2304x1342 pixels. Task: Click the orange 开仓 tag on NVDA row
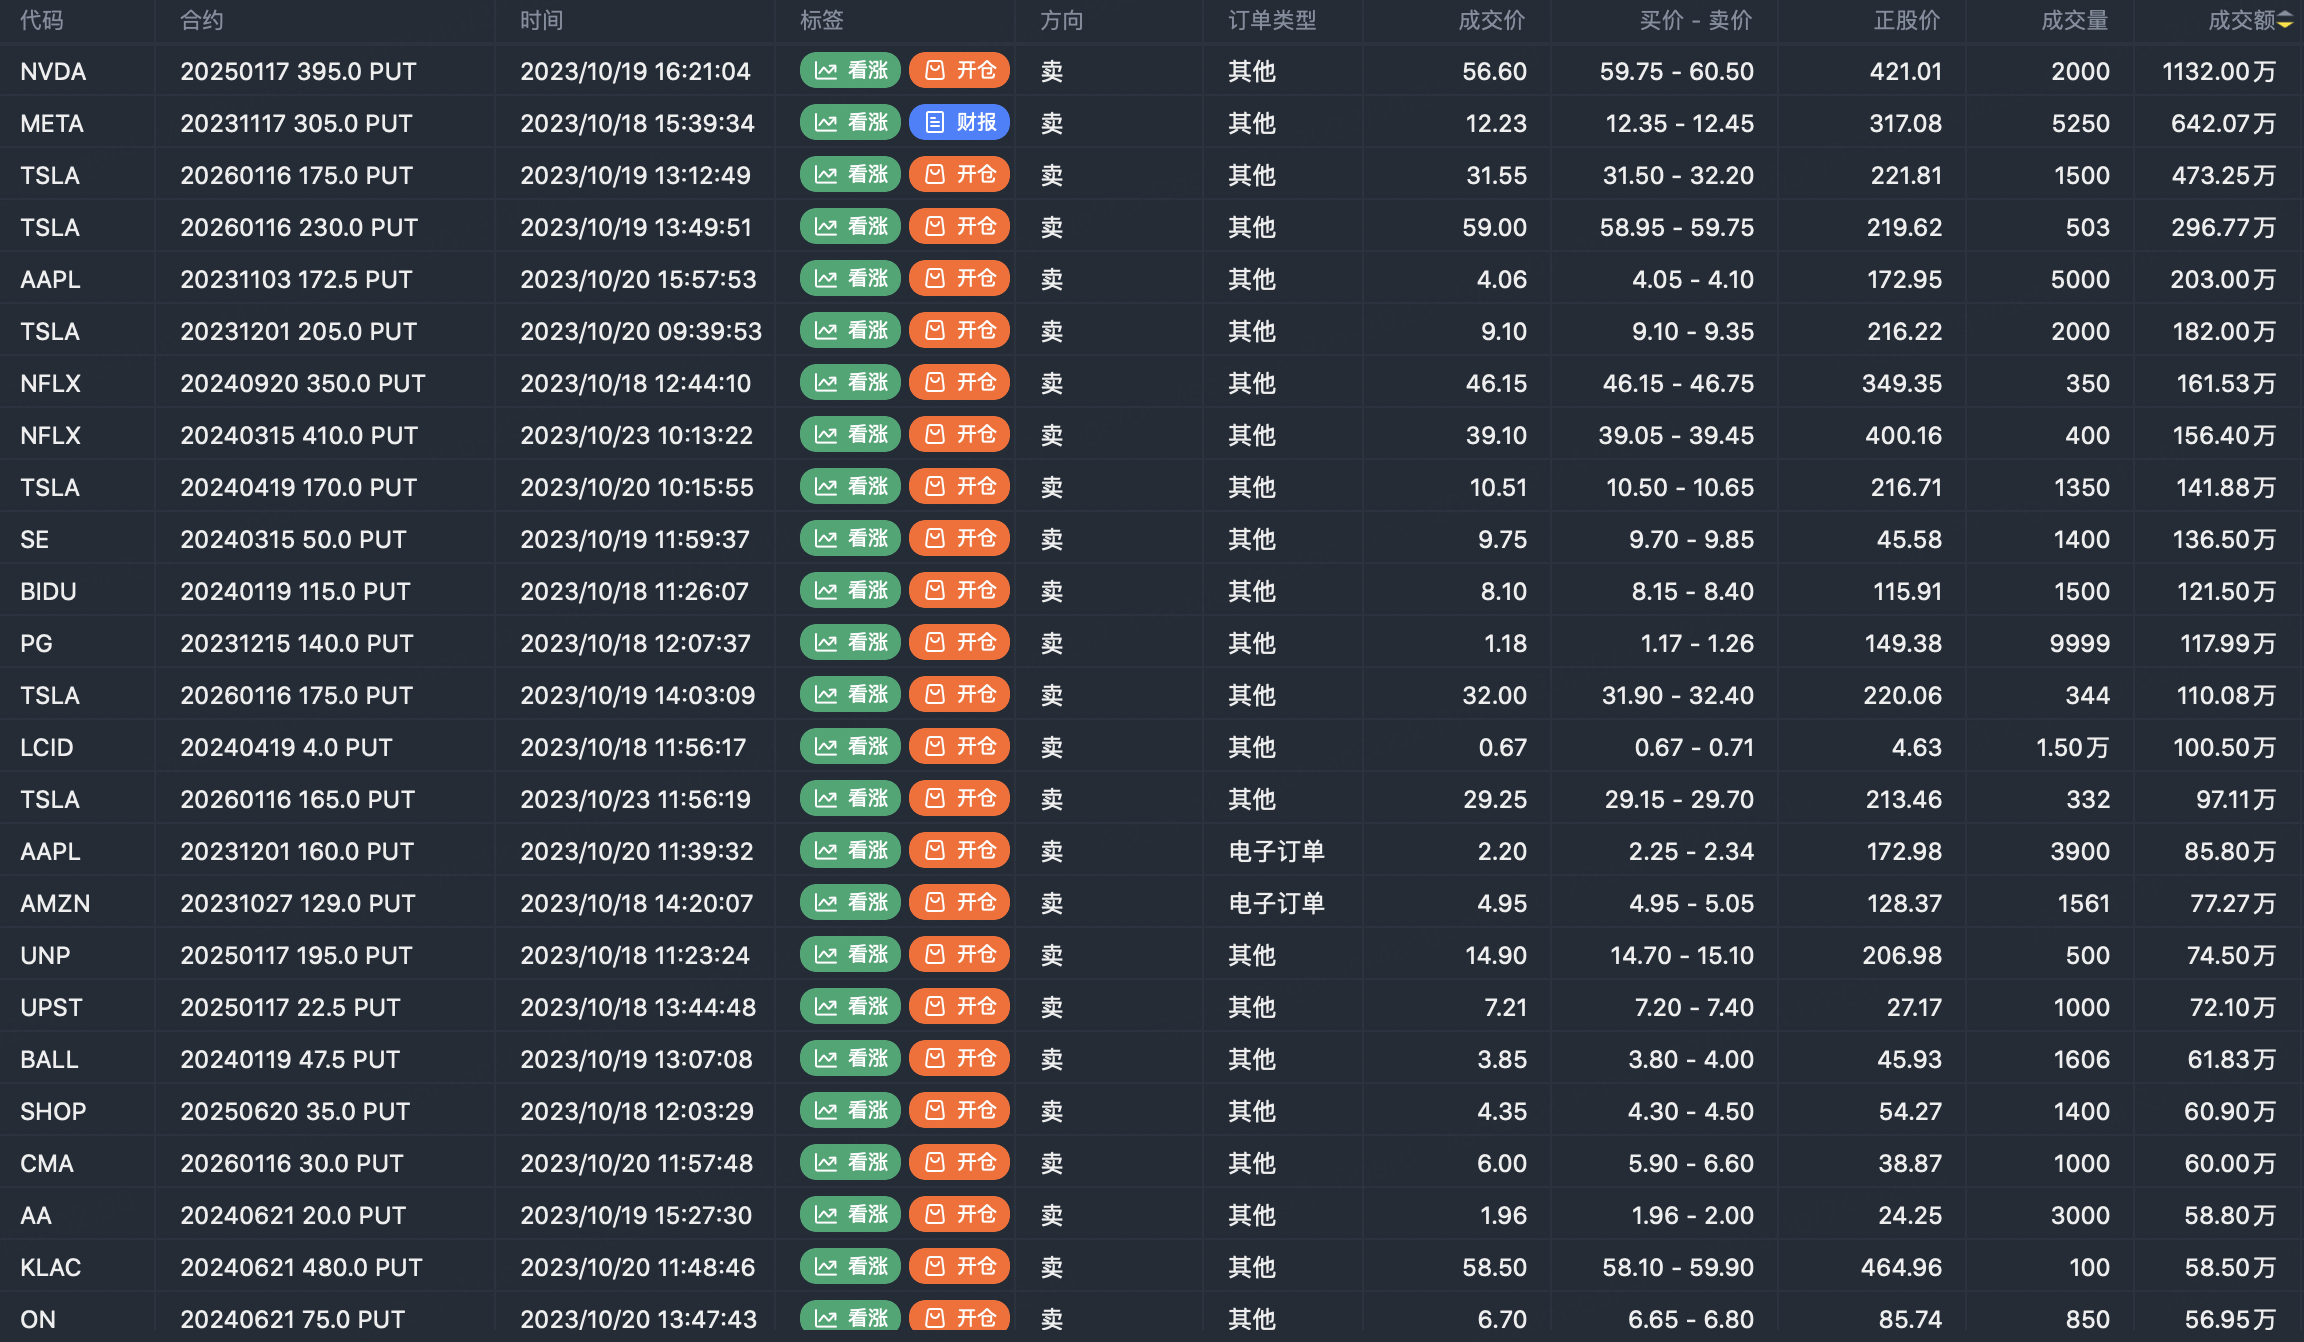click(x=959, y=71)
